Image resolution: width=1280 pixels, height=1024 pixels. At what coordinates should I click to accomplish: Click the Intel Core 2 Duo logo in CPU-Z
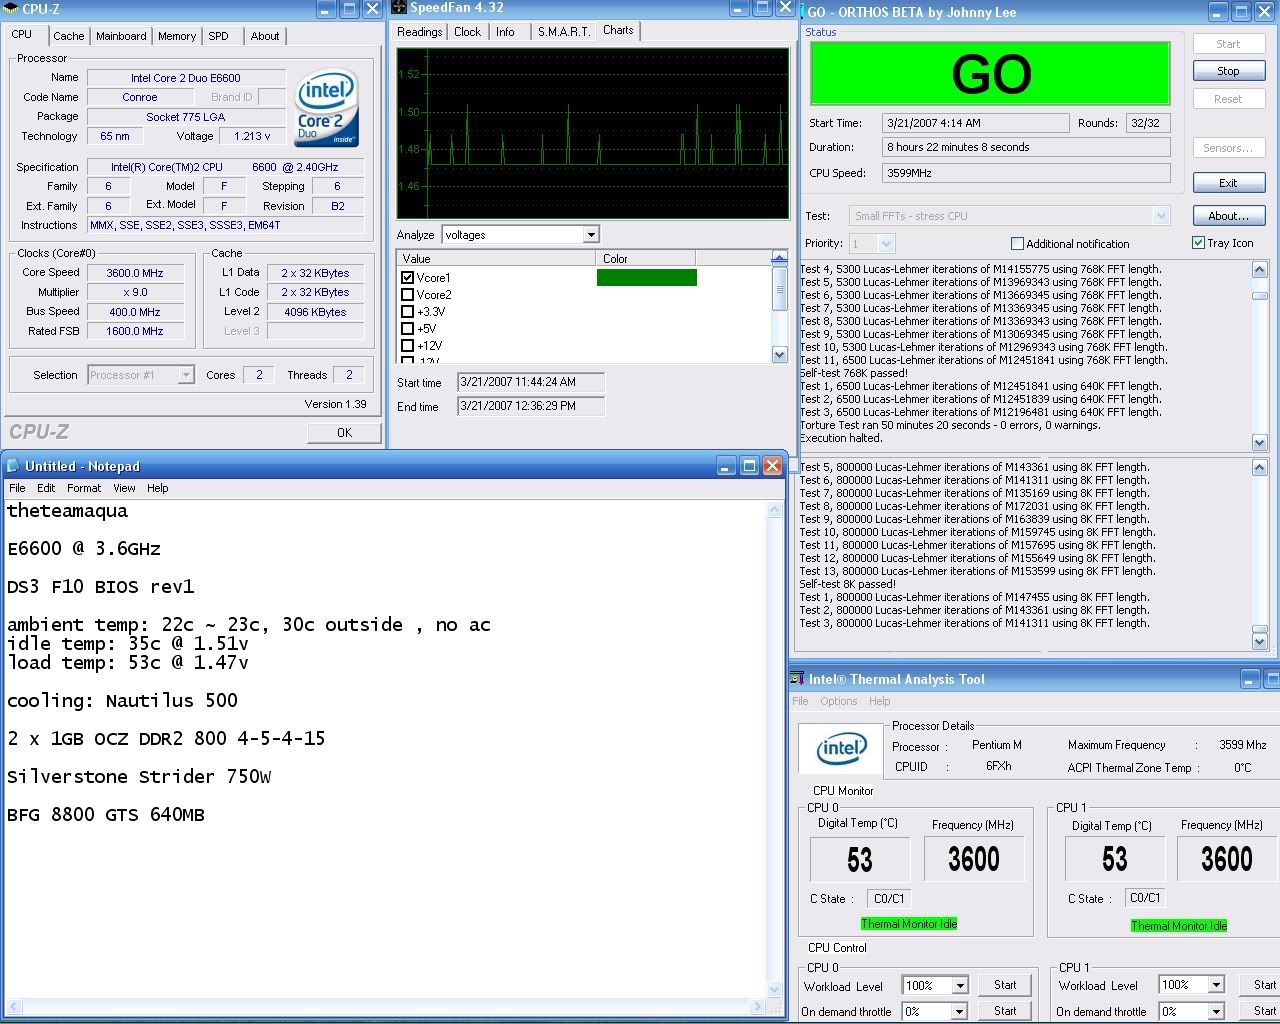[x=327, y=107]
